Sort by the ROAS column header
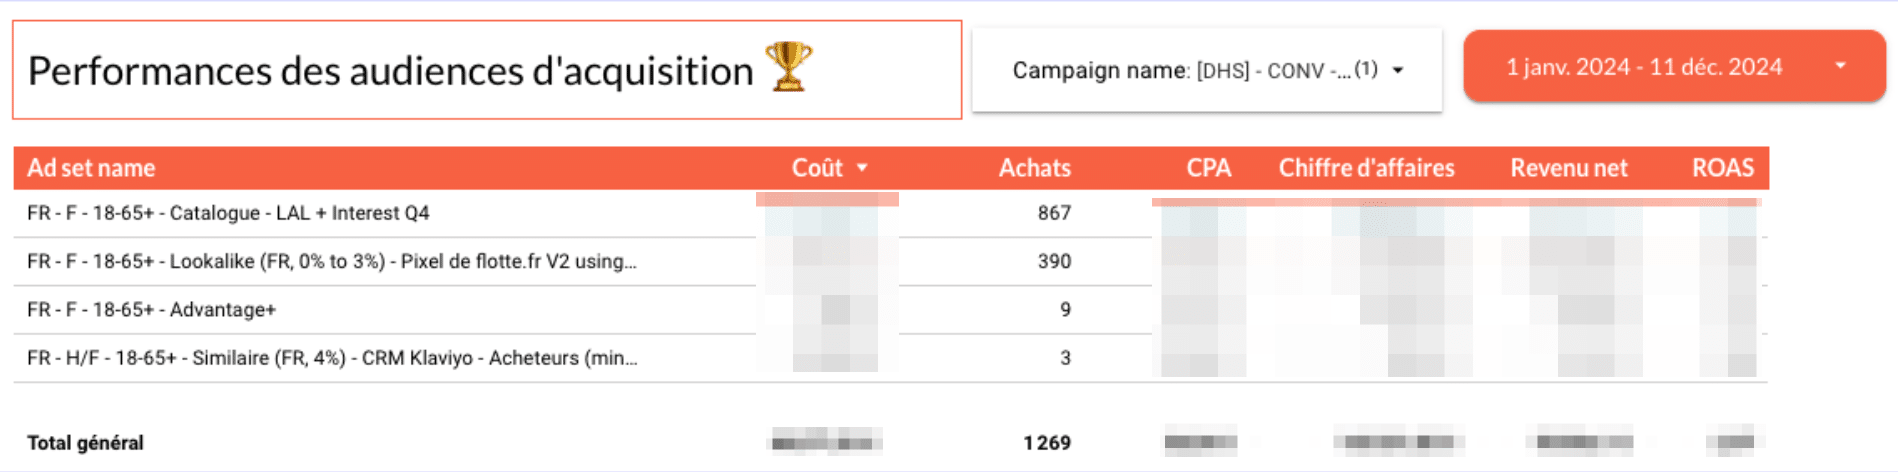The height and width of the screenshot is (472, 1898). pyautogui.click(x=1722, y=168)
